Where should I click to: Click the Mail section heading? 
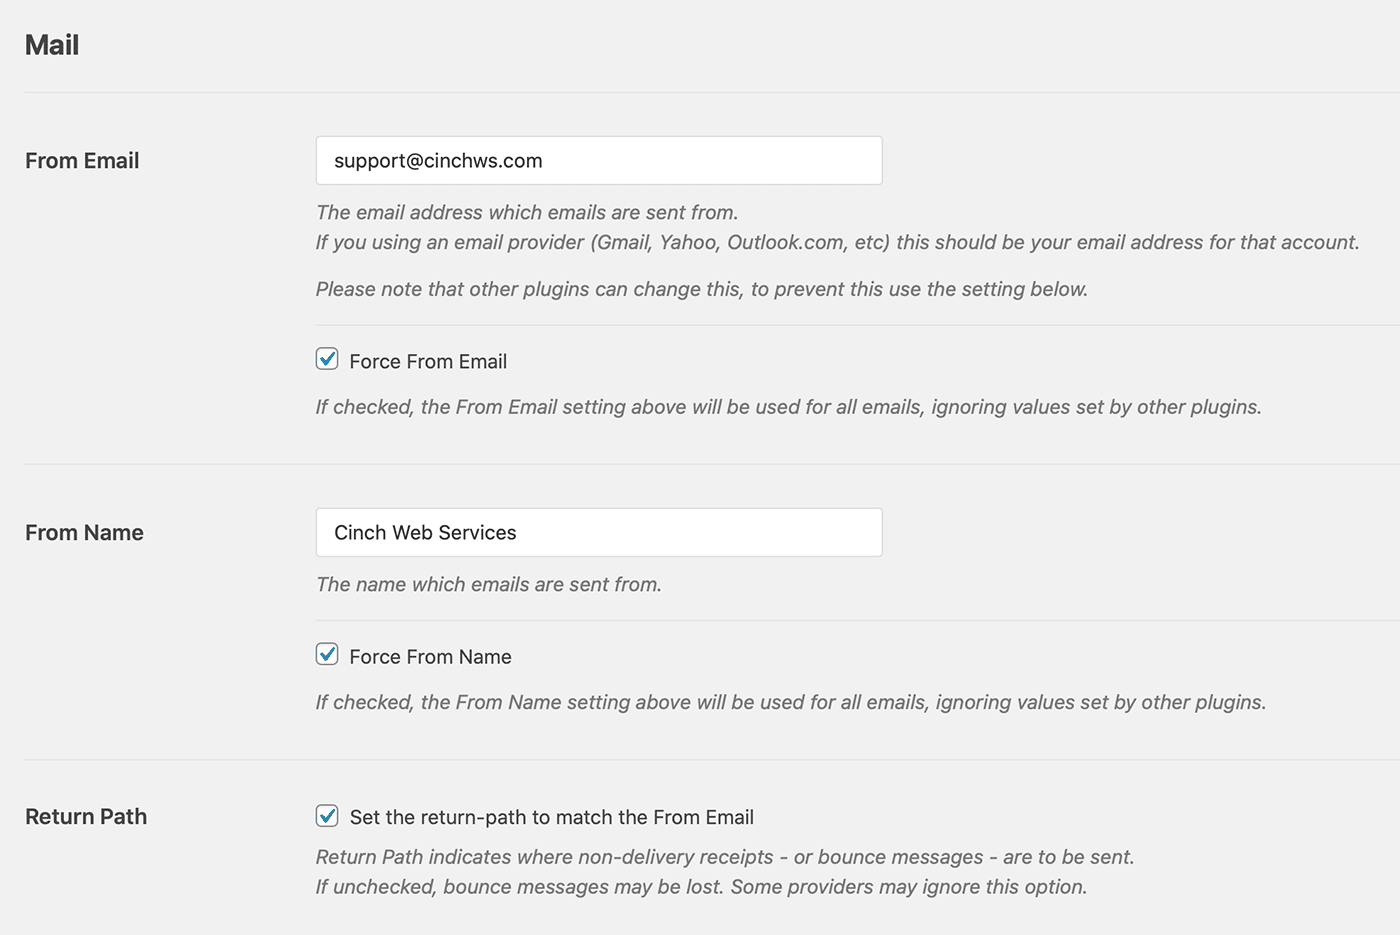coord(52,45)
